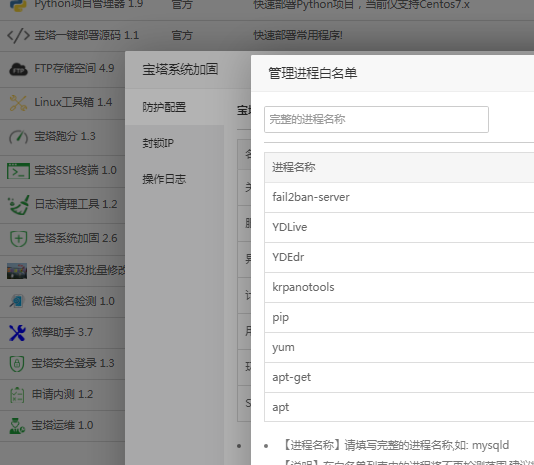Click the 日志清理工具 broom icon
Image resolution: width=534 pixels, height=465 pixels.
tap(18, 205)
